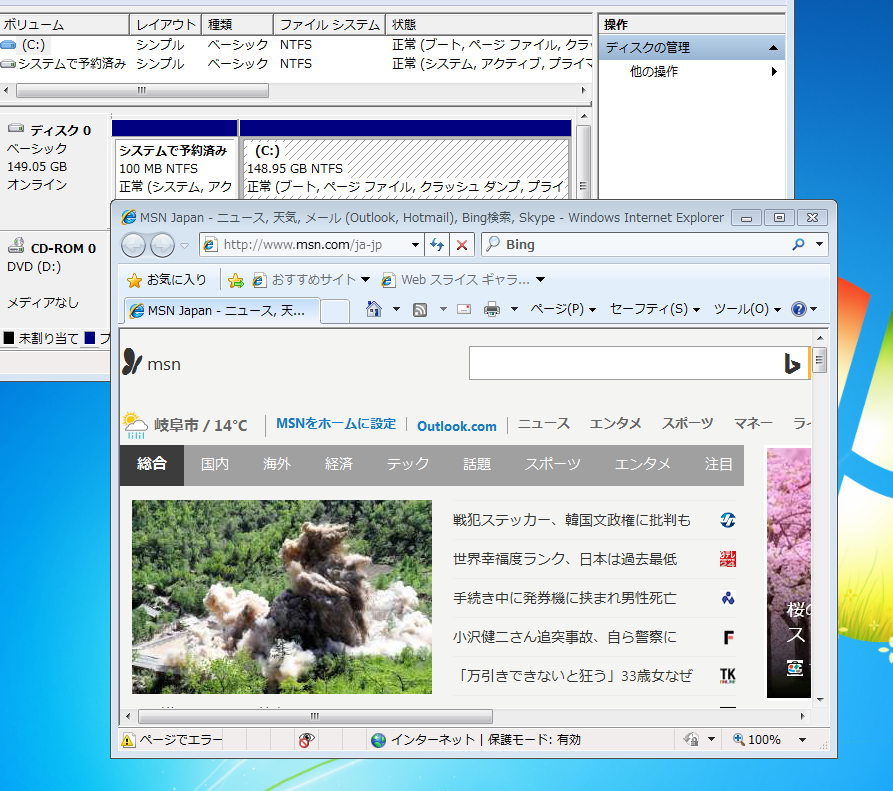Click the Internet zone globe icon

point(378,740)
